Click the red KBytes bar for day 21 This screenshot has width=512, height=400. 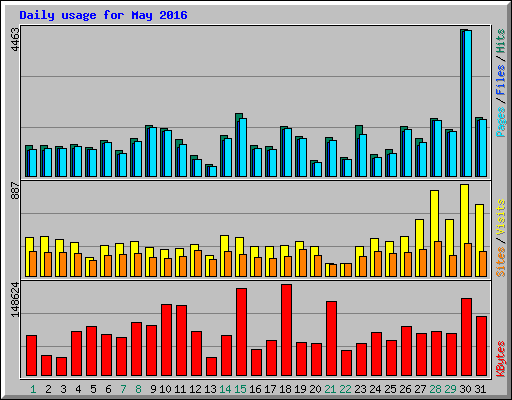(x=331, y=339)
